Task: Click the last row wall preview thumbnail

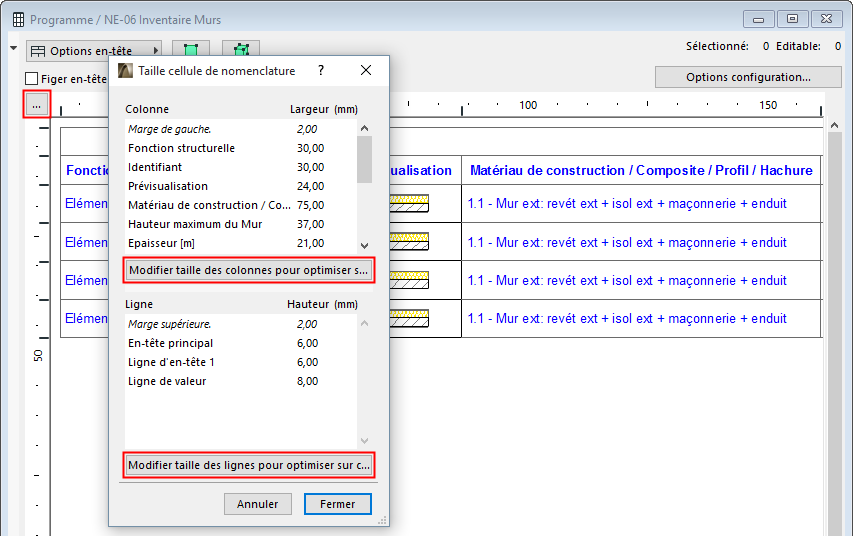Action: (x=410, y=318)
